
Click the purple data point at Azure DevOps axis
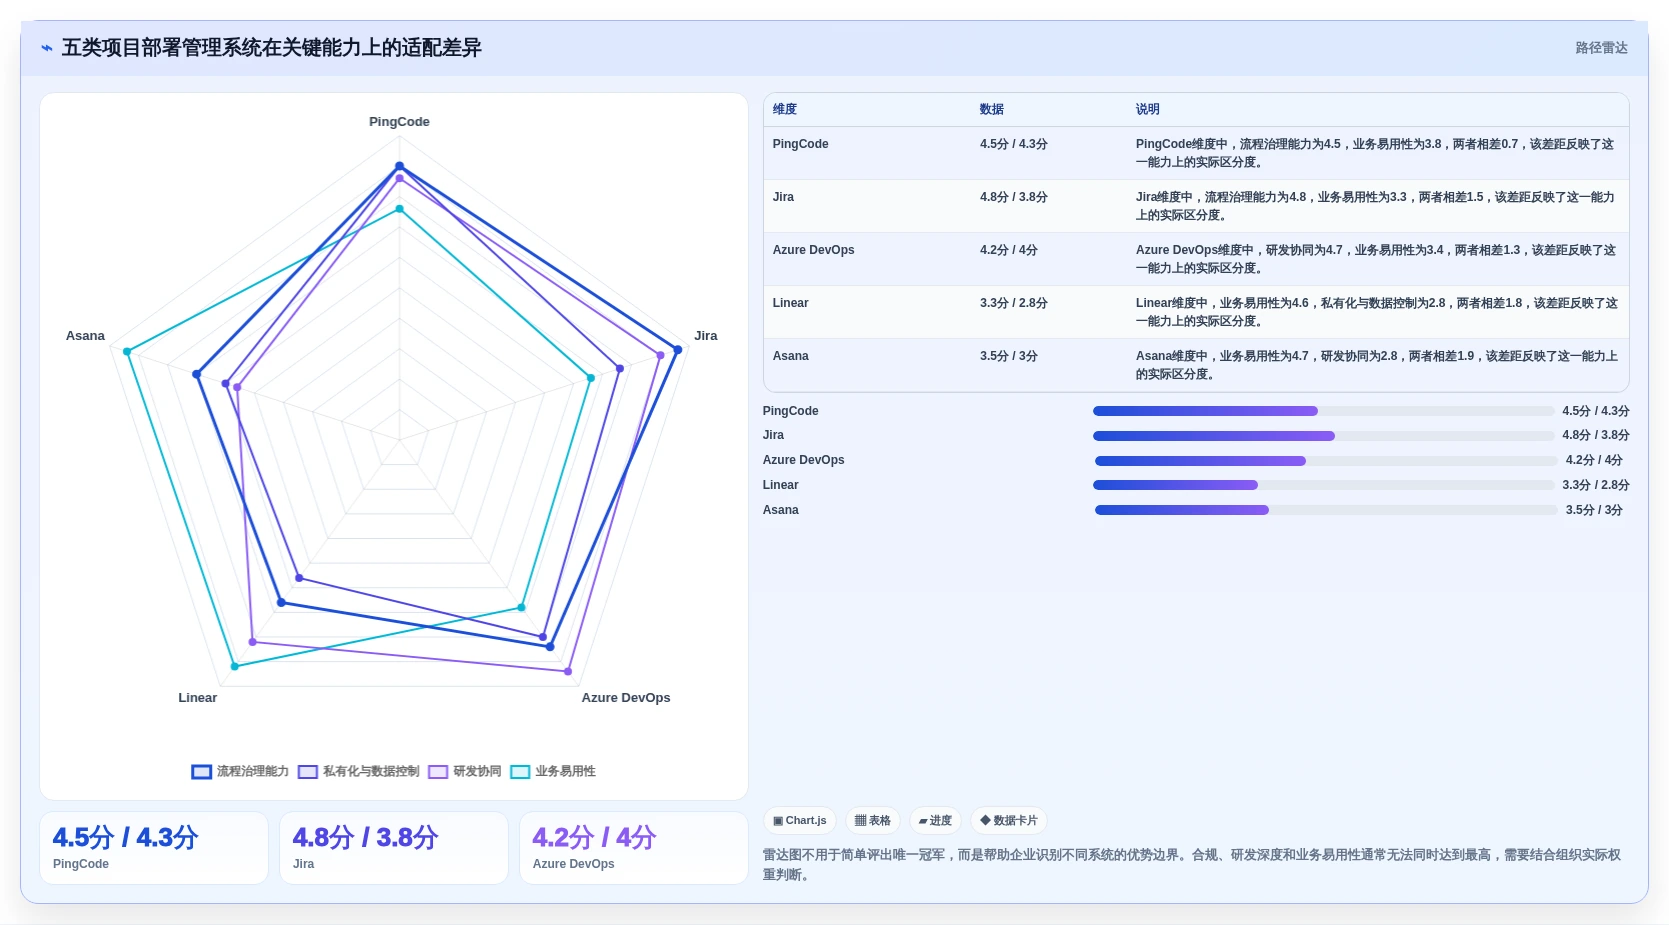[568, 671]
